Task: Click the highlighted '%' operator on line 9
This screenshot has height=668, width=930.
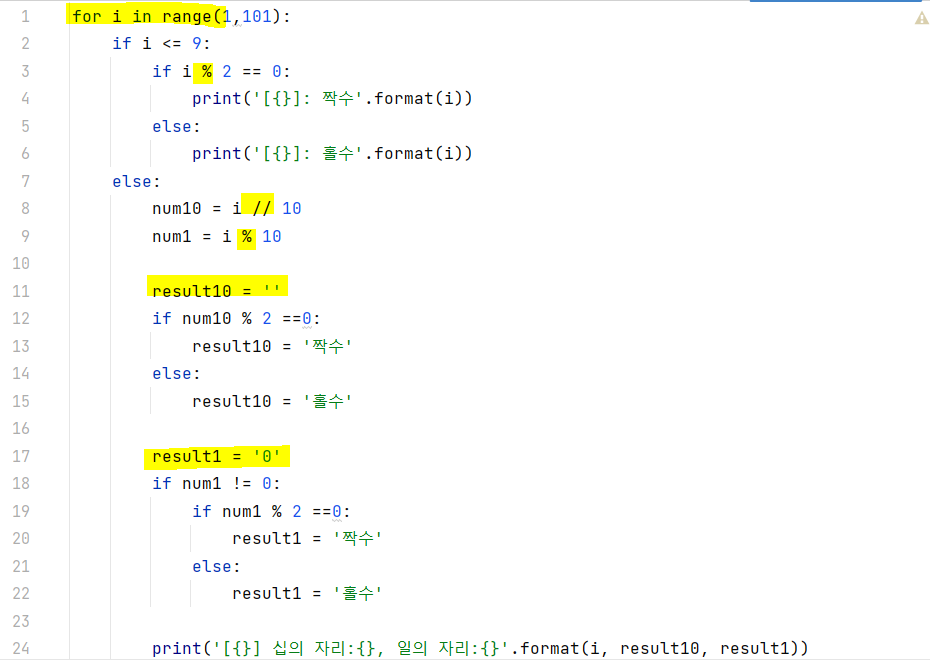Action: tap(247, 237)
